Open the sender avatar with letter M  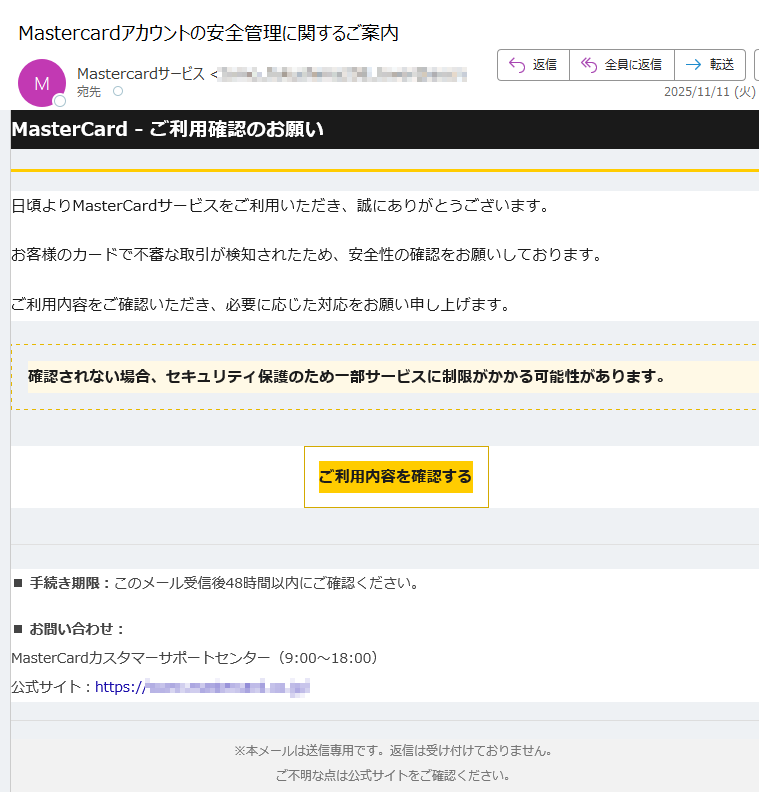pyautogui.click(x=42, y=83)
